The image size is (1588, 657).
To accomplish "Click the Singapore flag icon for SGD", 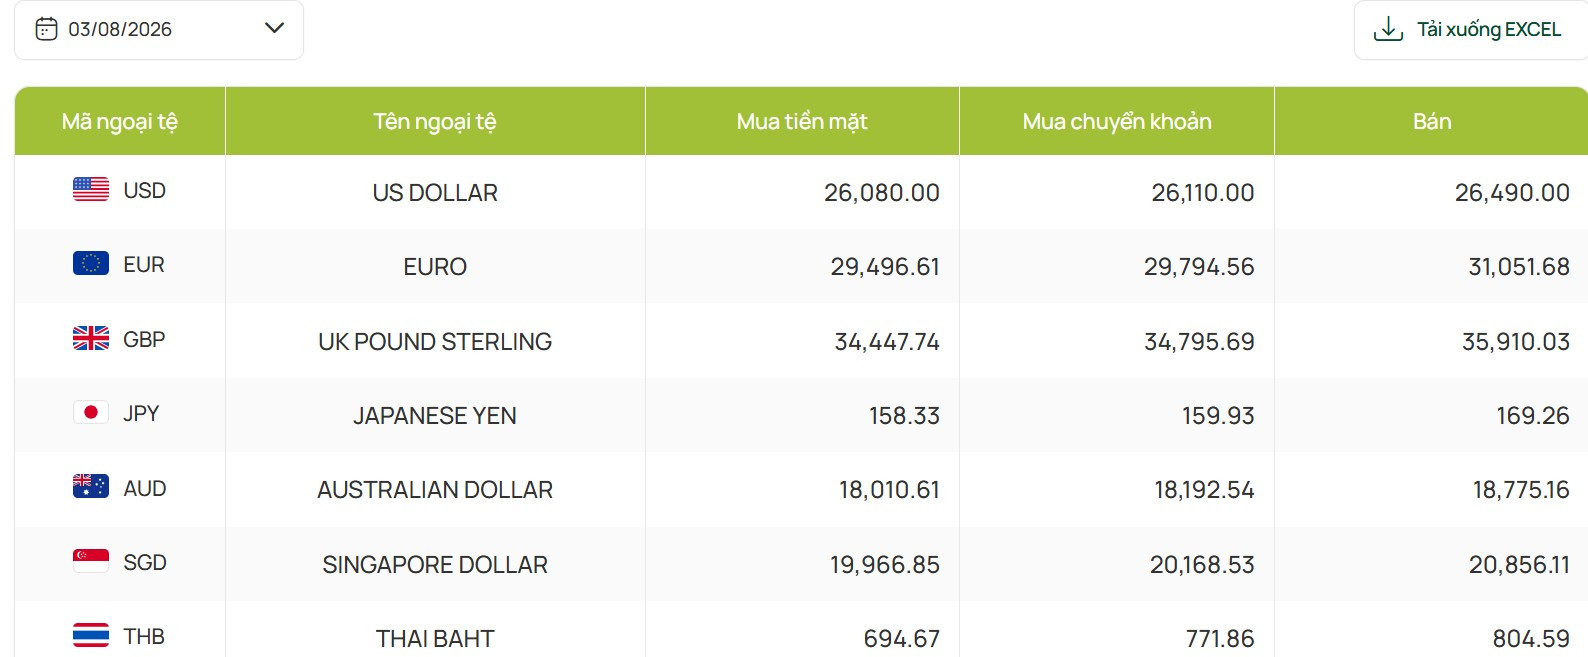I will coord(91,561).
